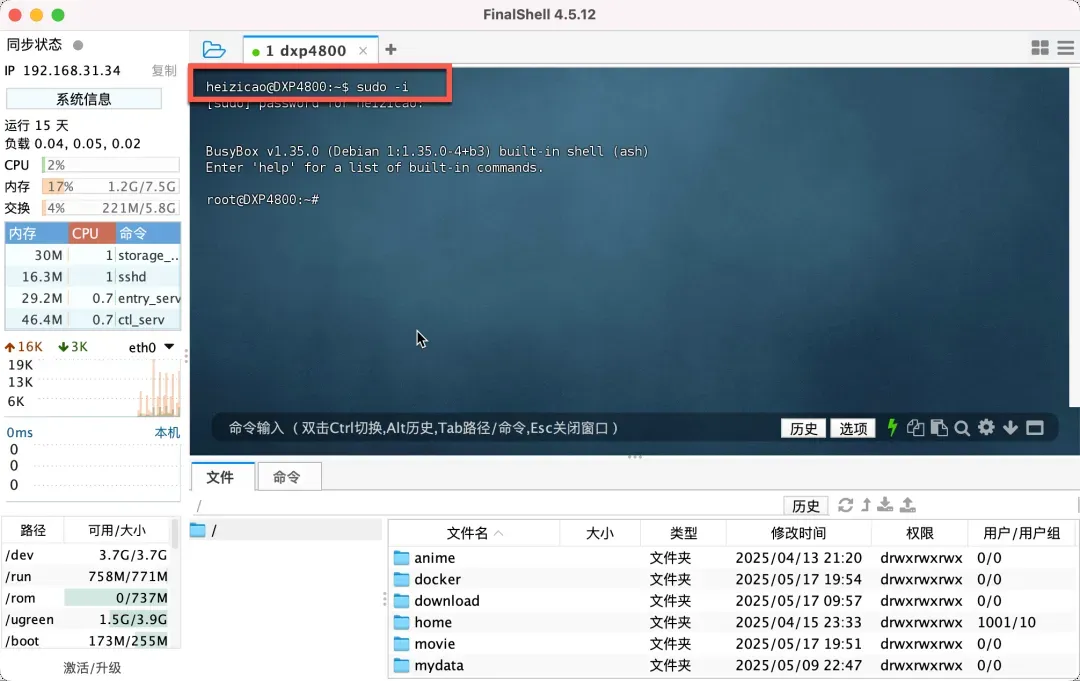Click the upload icon in file toolbar
This screenshot has width=1080, height=681.
[908, 505]
